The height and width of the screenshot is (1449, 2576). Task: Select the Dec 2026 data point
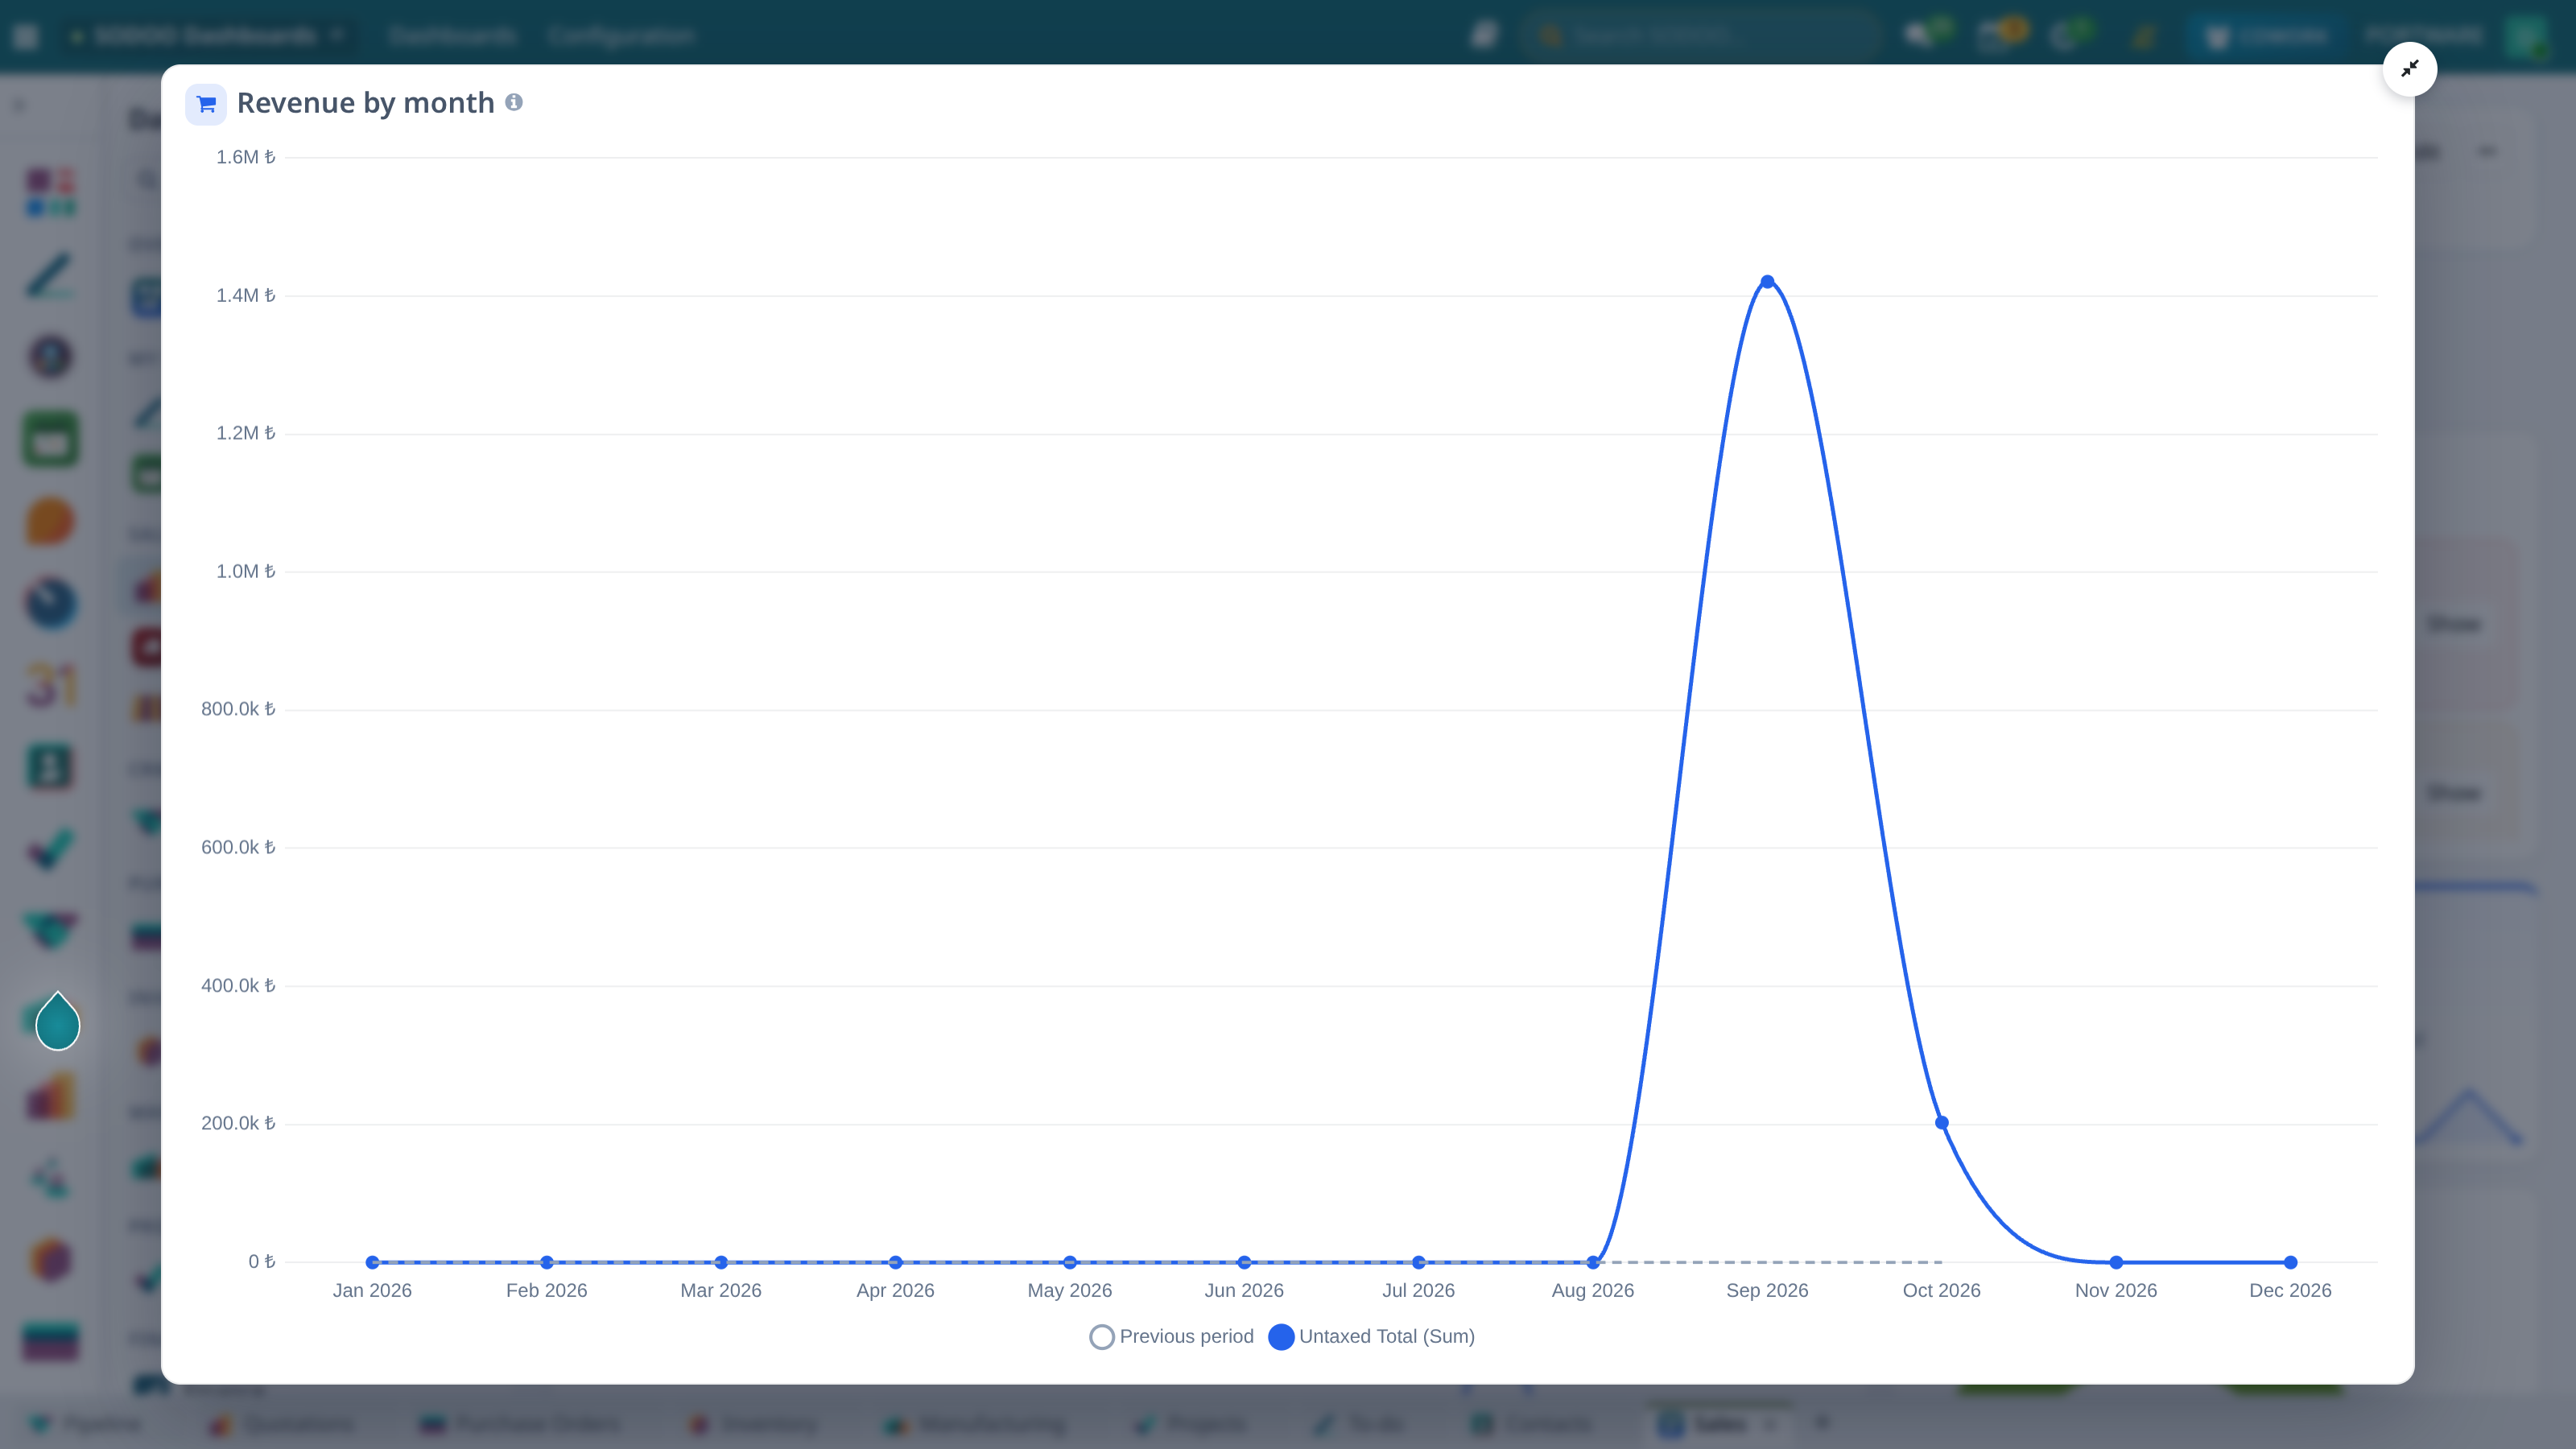pos(2290,1262)
